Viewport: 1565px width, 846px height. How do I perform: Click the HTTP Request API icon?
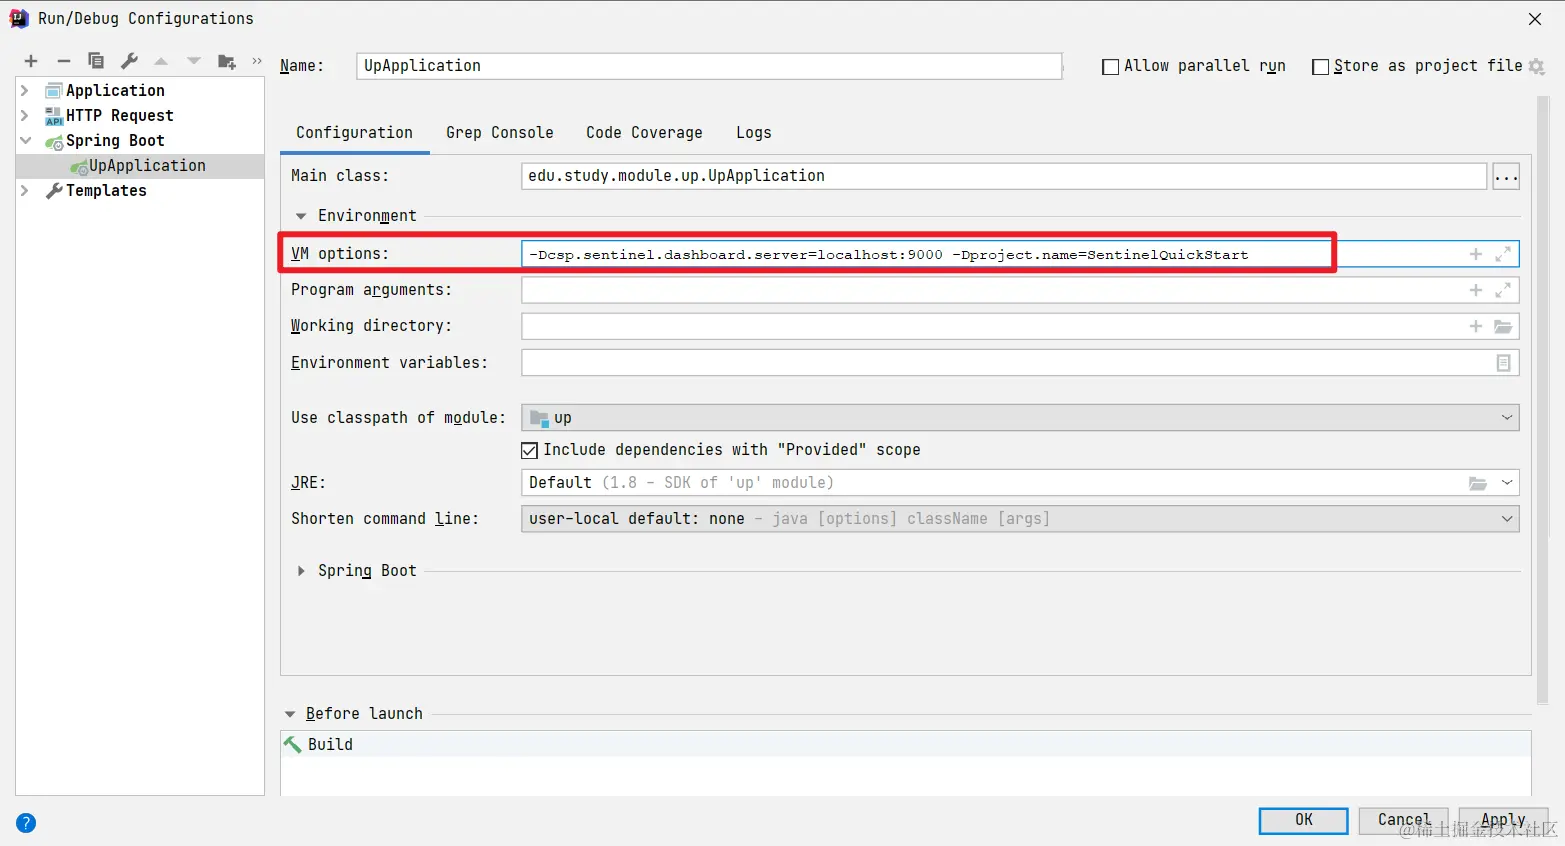click(54, 116)
